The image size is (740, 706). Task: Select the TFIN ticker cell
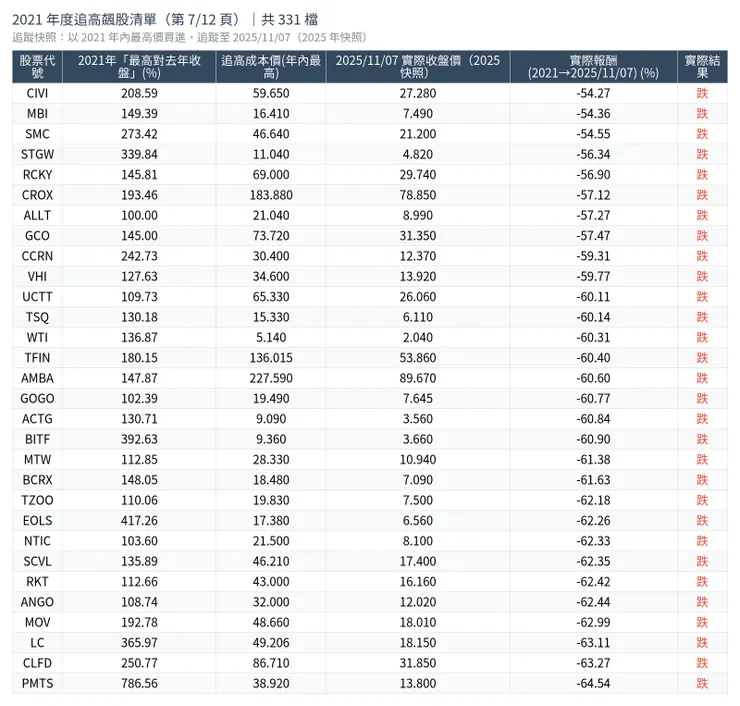(37, 358)
